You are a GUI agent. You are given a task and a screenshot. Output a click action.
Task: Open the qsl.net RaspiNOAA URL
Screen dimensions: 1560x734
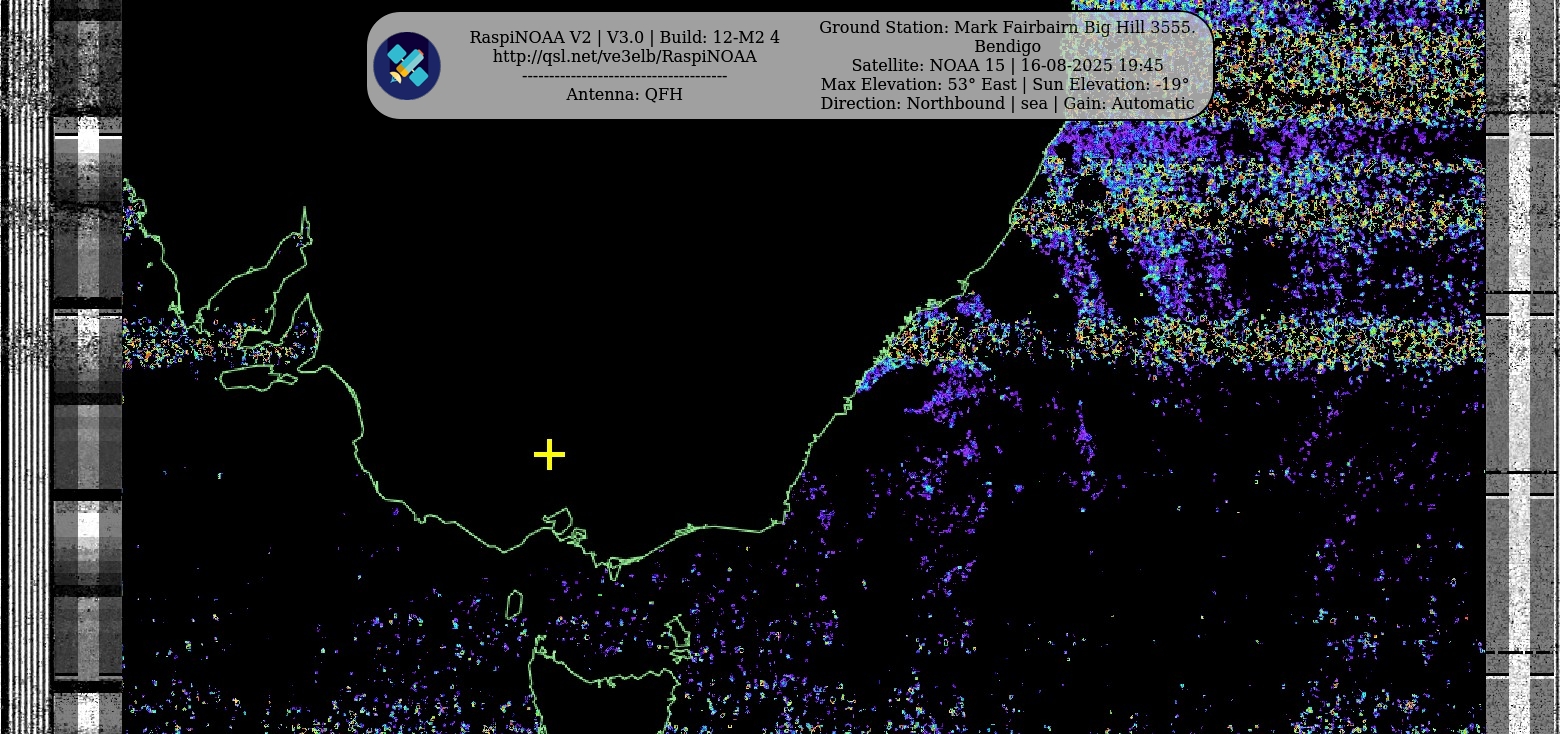624,57
